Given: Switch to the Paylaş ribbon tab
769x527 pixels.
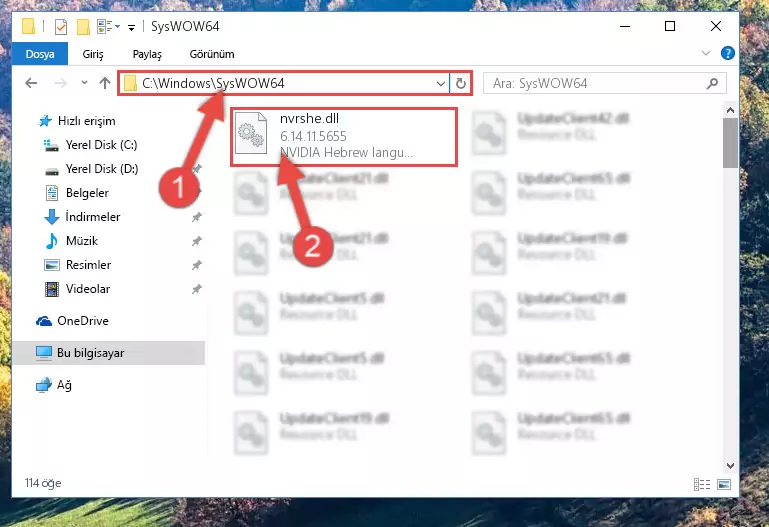Looking at the screenshot, I should pyautogui.click(x=147, y=54).
